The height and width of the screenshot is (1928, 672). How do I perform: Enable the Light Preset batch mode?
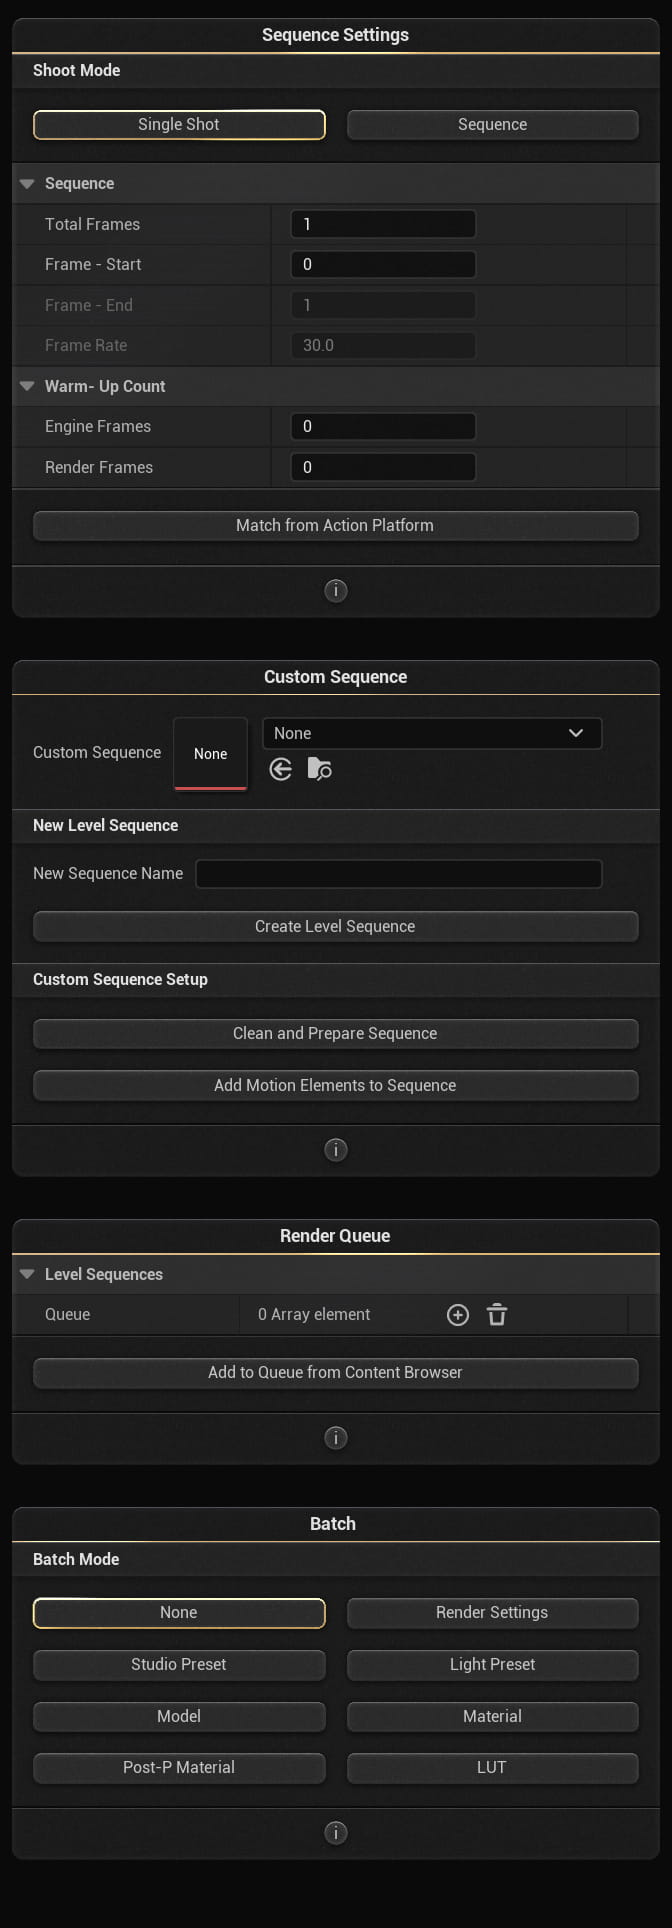tap(492, 1664)
